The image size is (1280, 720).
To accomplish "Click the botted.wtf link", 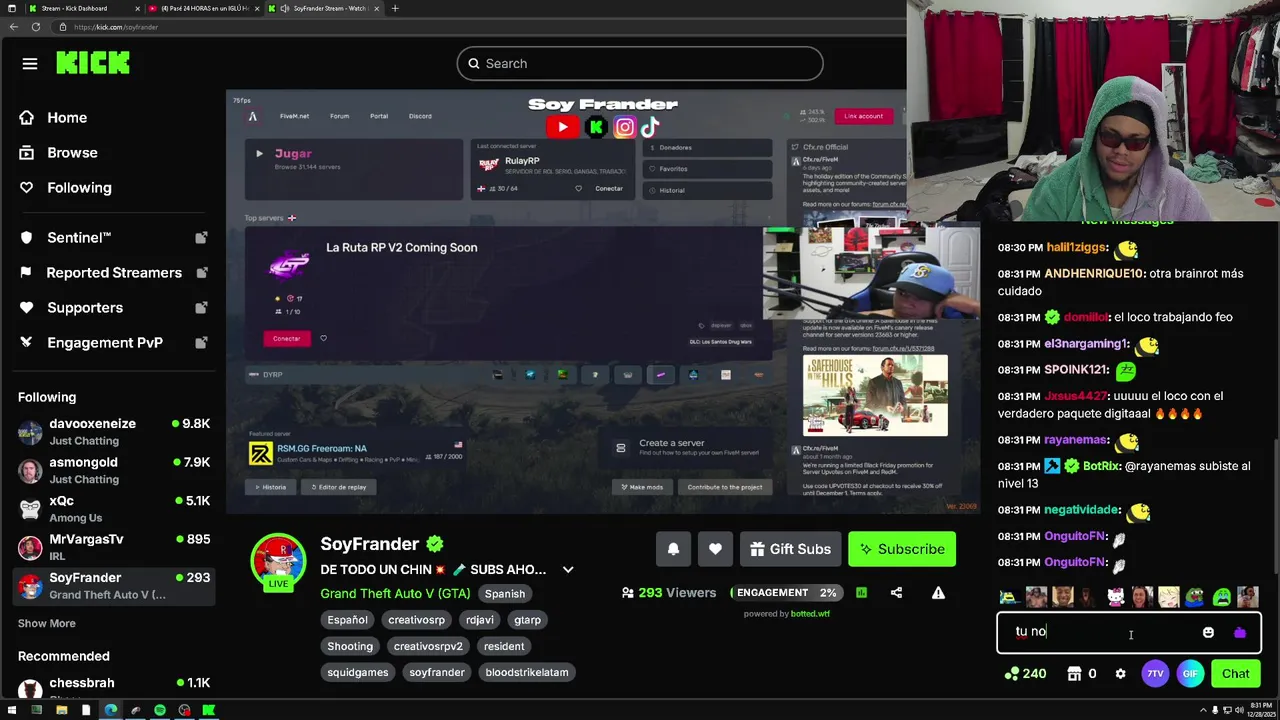I will (x=810, y=614).
